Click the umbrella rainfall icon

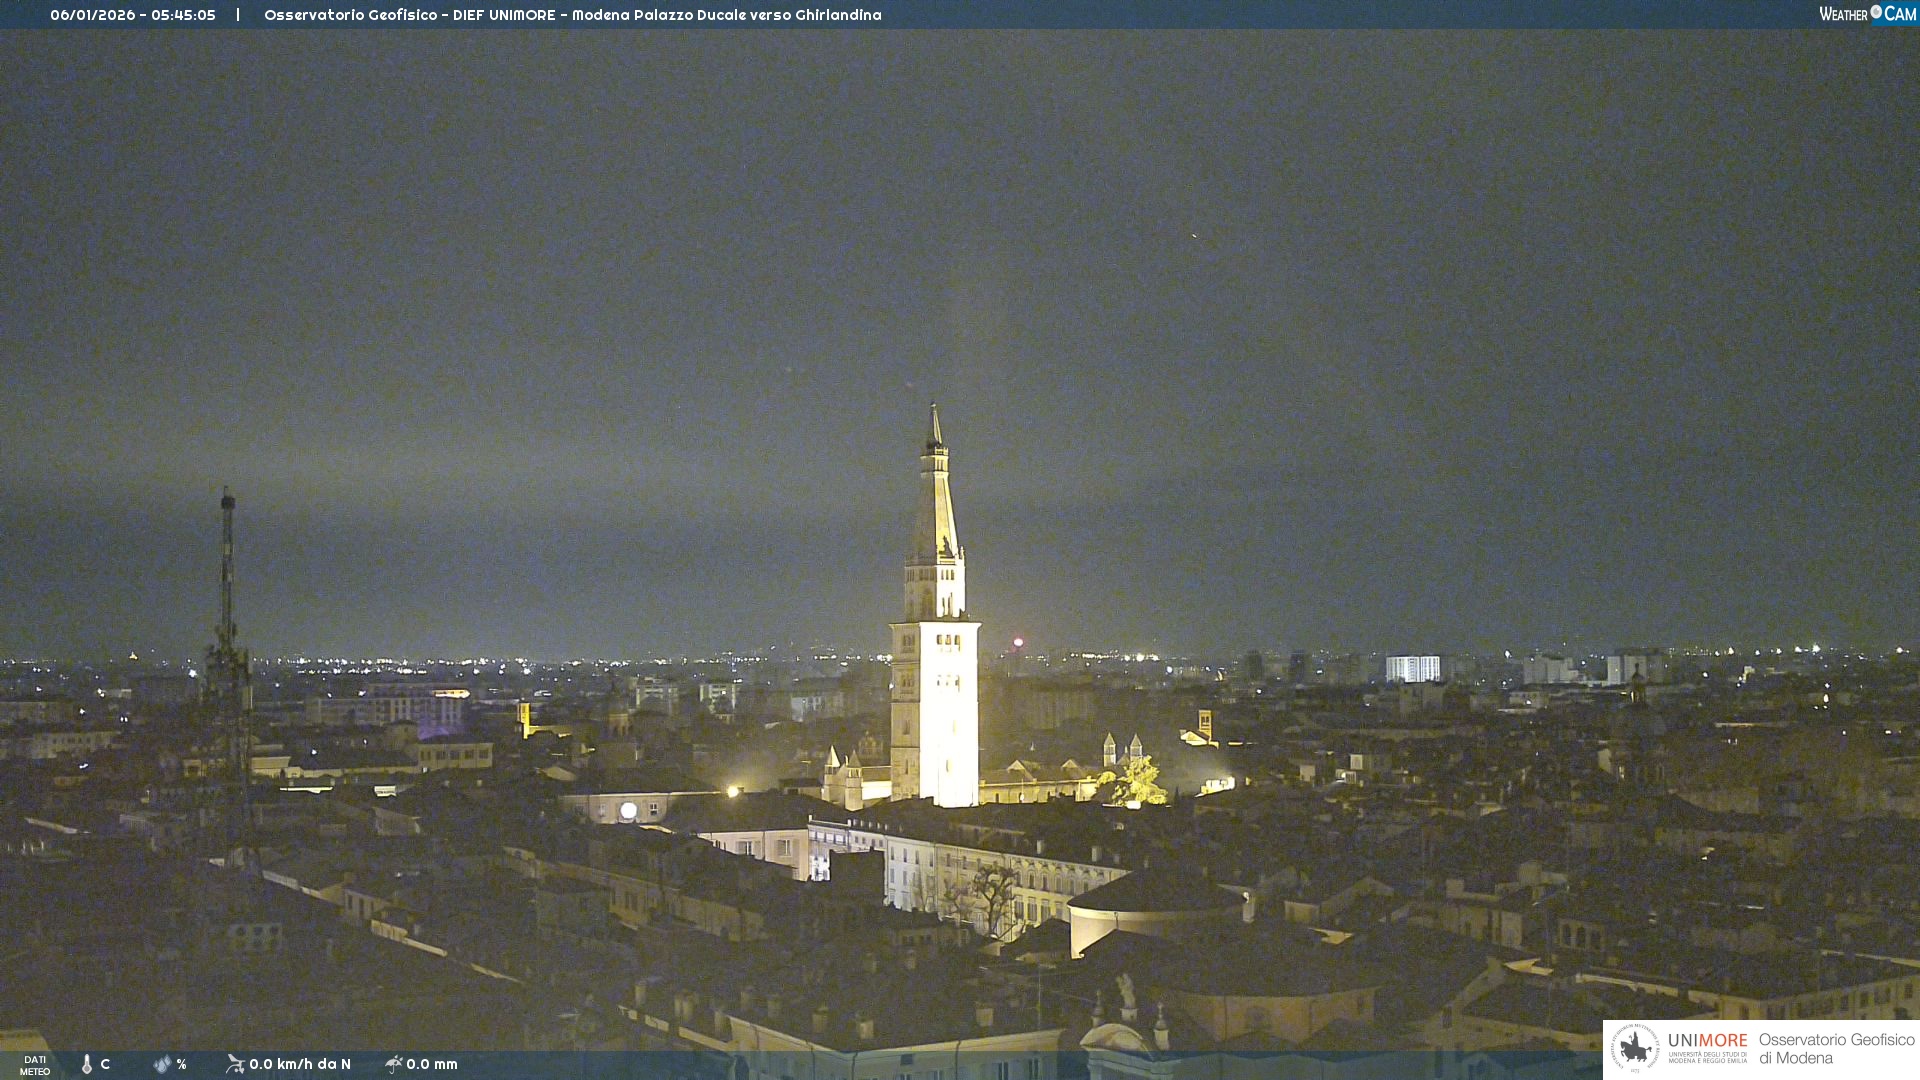click(393, 1064)
